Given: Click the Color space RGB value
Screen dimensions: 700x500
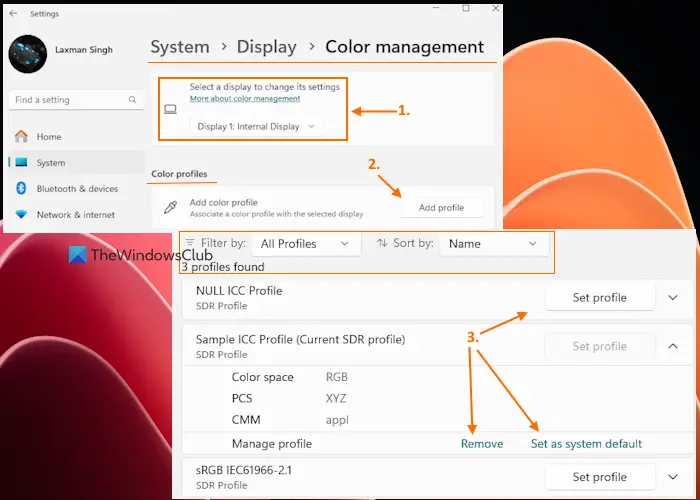Looking at the screenshot, I should tap(337, 377).
